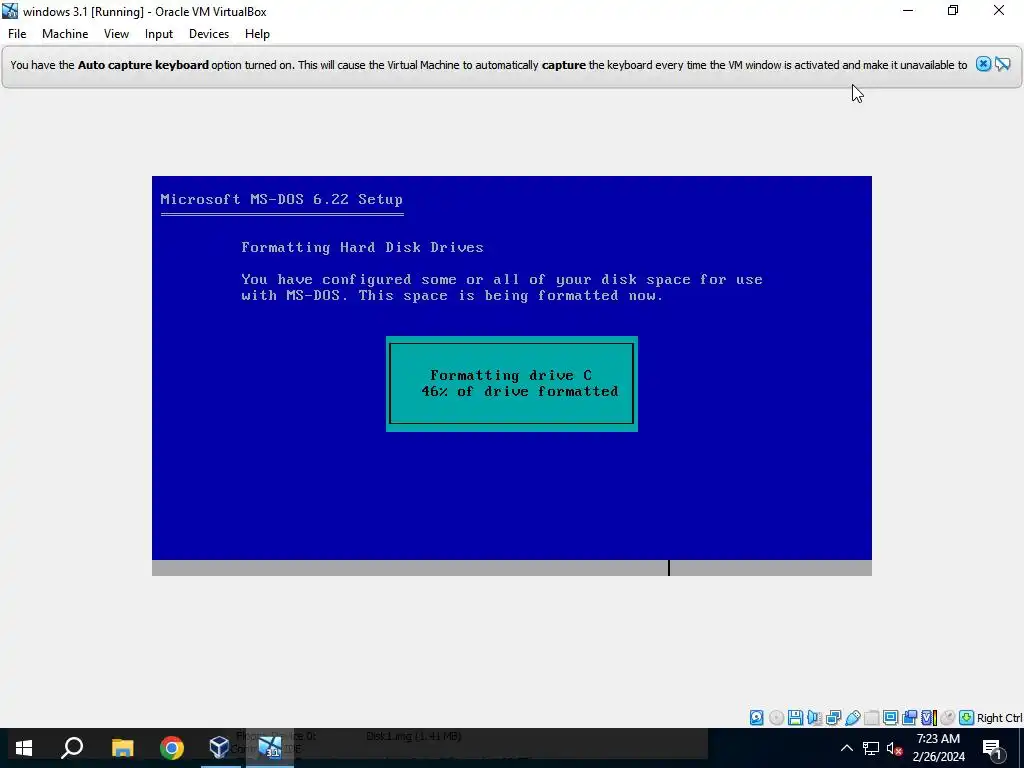Open the View menu
Image resolution: width=1024 pixels, height=768 pixels.
click(116, 34)
